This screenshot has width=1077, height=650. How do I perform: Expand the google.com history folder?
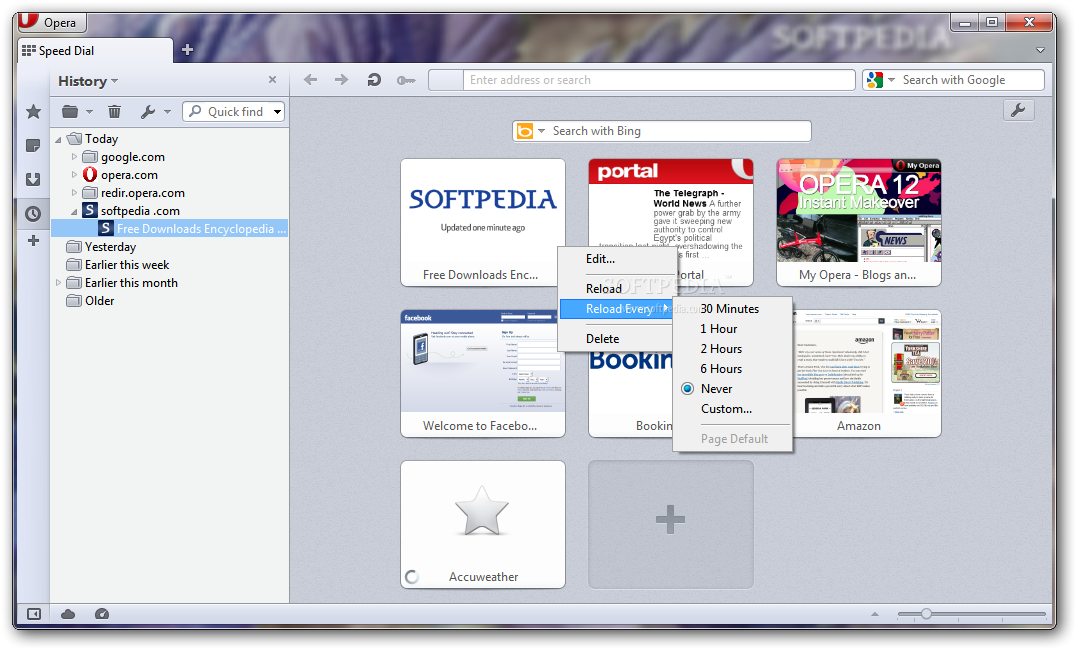pos(74,157)
